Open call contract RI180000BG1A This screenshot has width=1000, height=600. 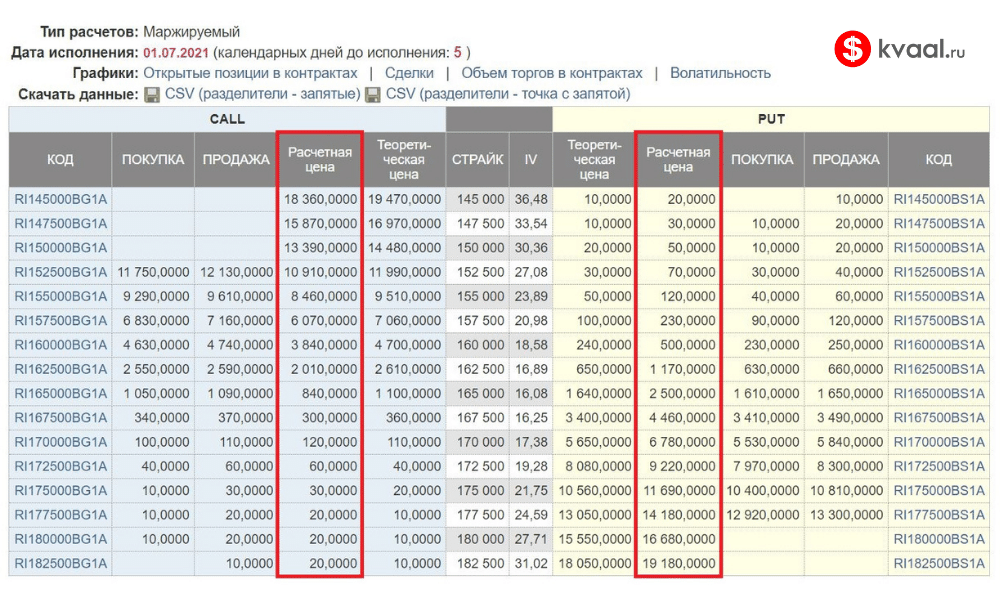(61, 539)
